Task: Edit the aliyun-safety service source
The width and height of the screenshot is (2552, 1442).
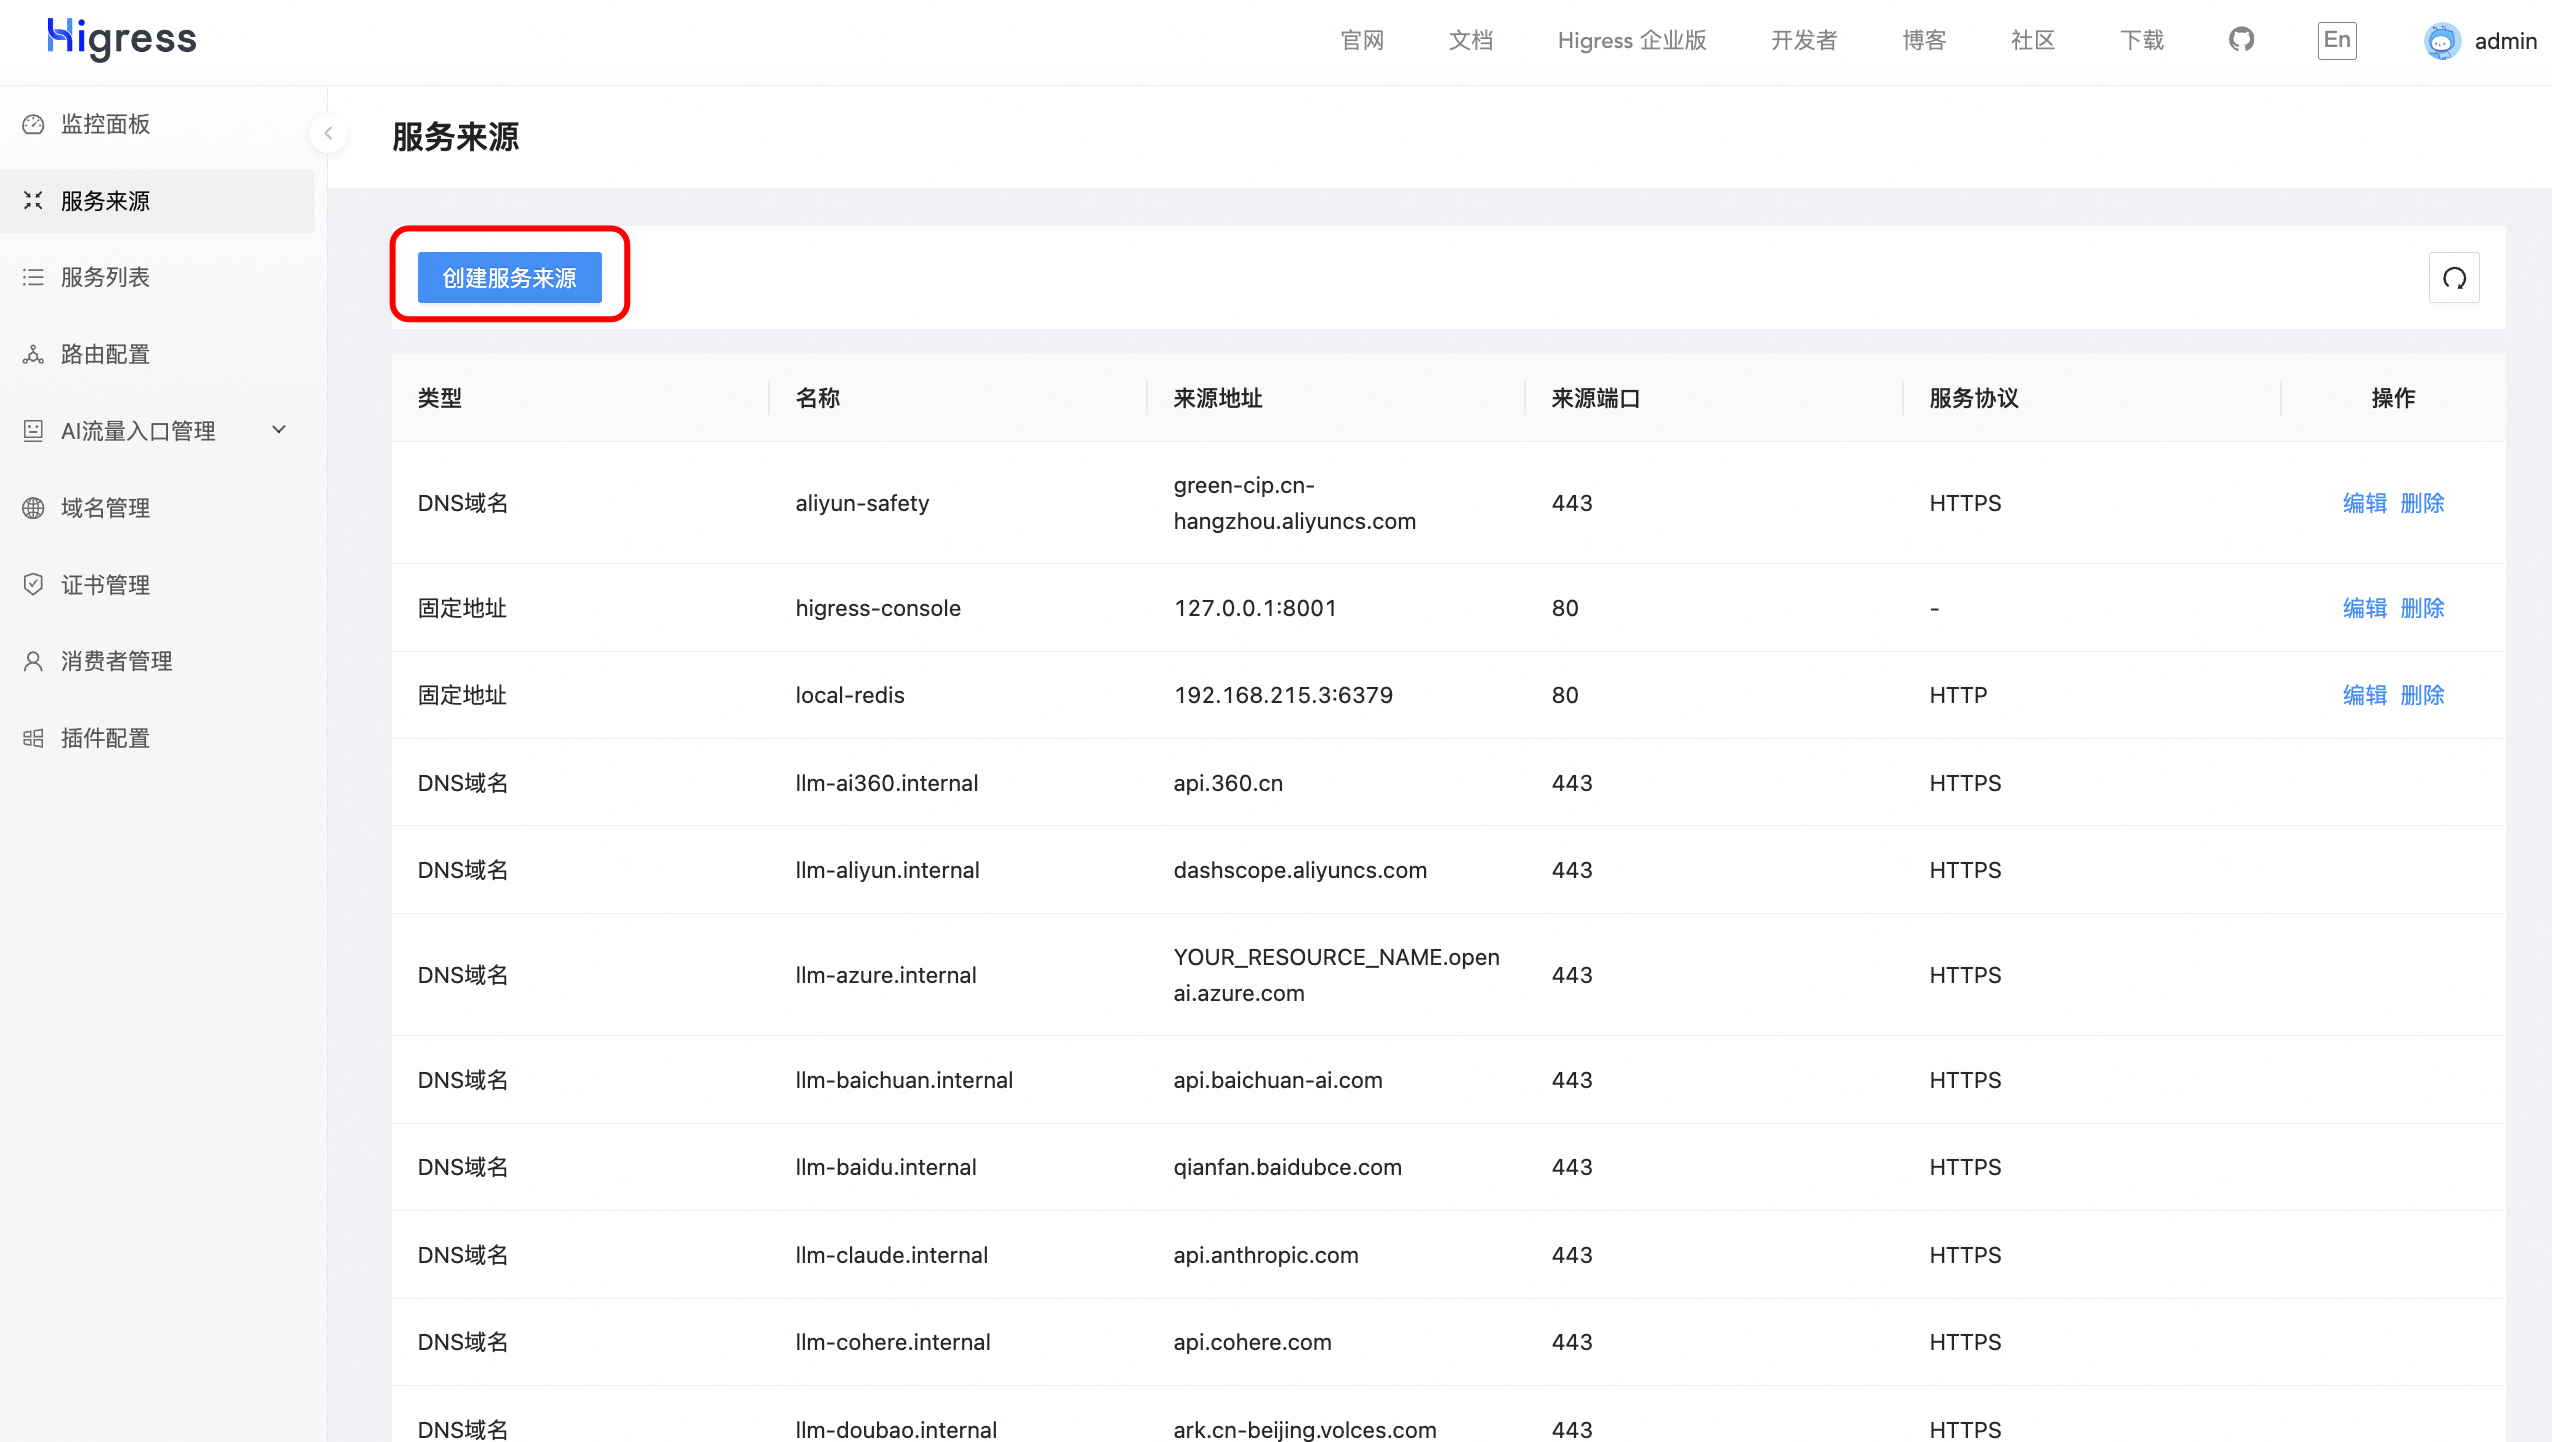Action: click(x=2364, y=503)
